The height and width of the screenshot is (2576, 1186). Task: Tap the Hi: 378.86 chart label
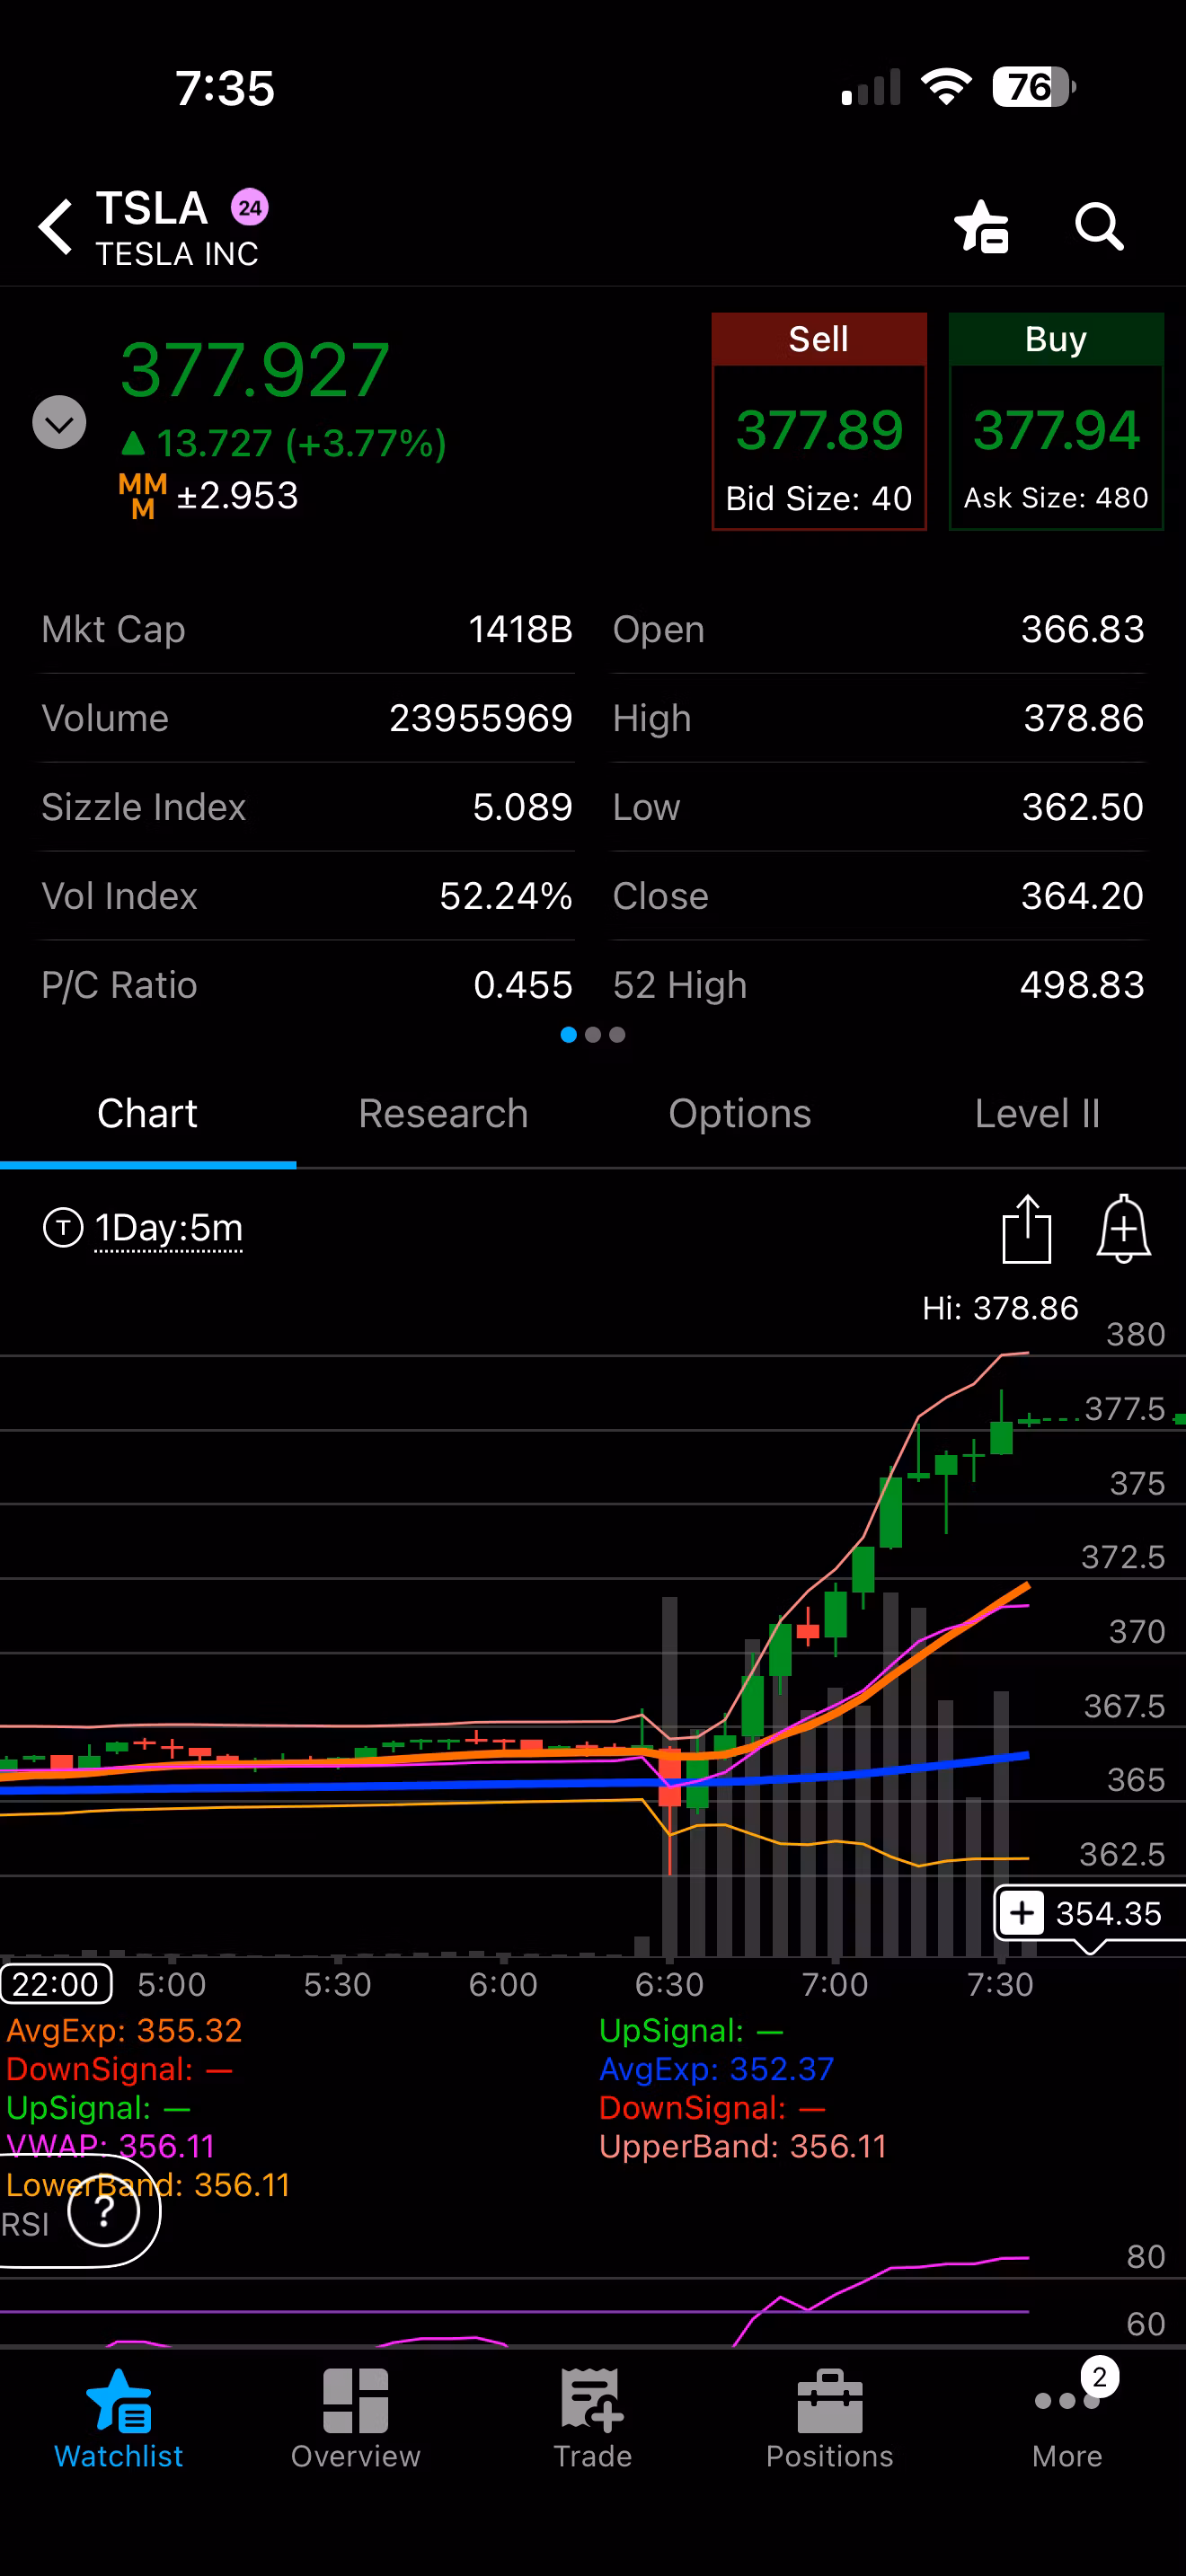[1000, 1308]
